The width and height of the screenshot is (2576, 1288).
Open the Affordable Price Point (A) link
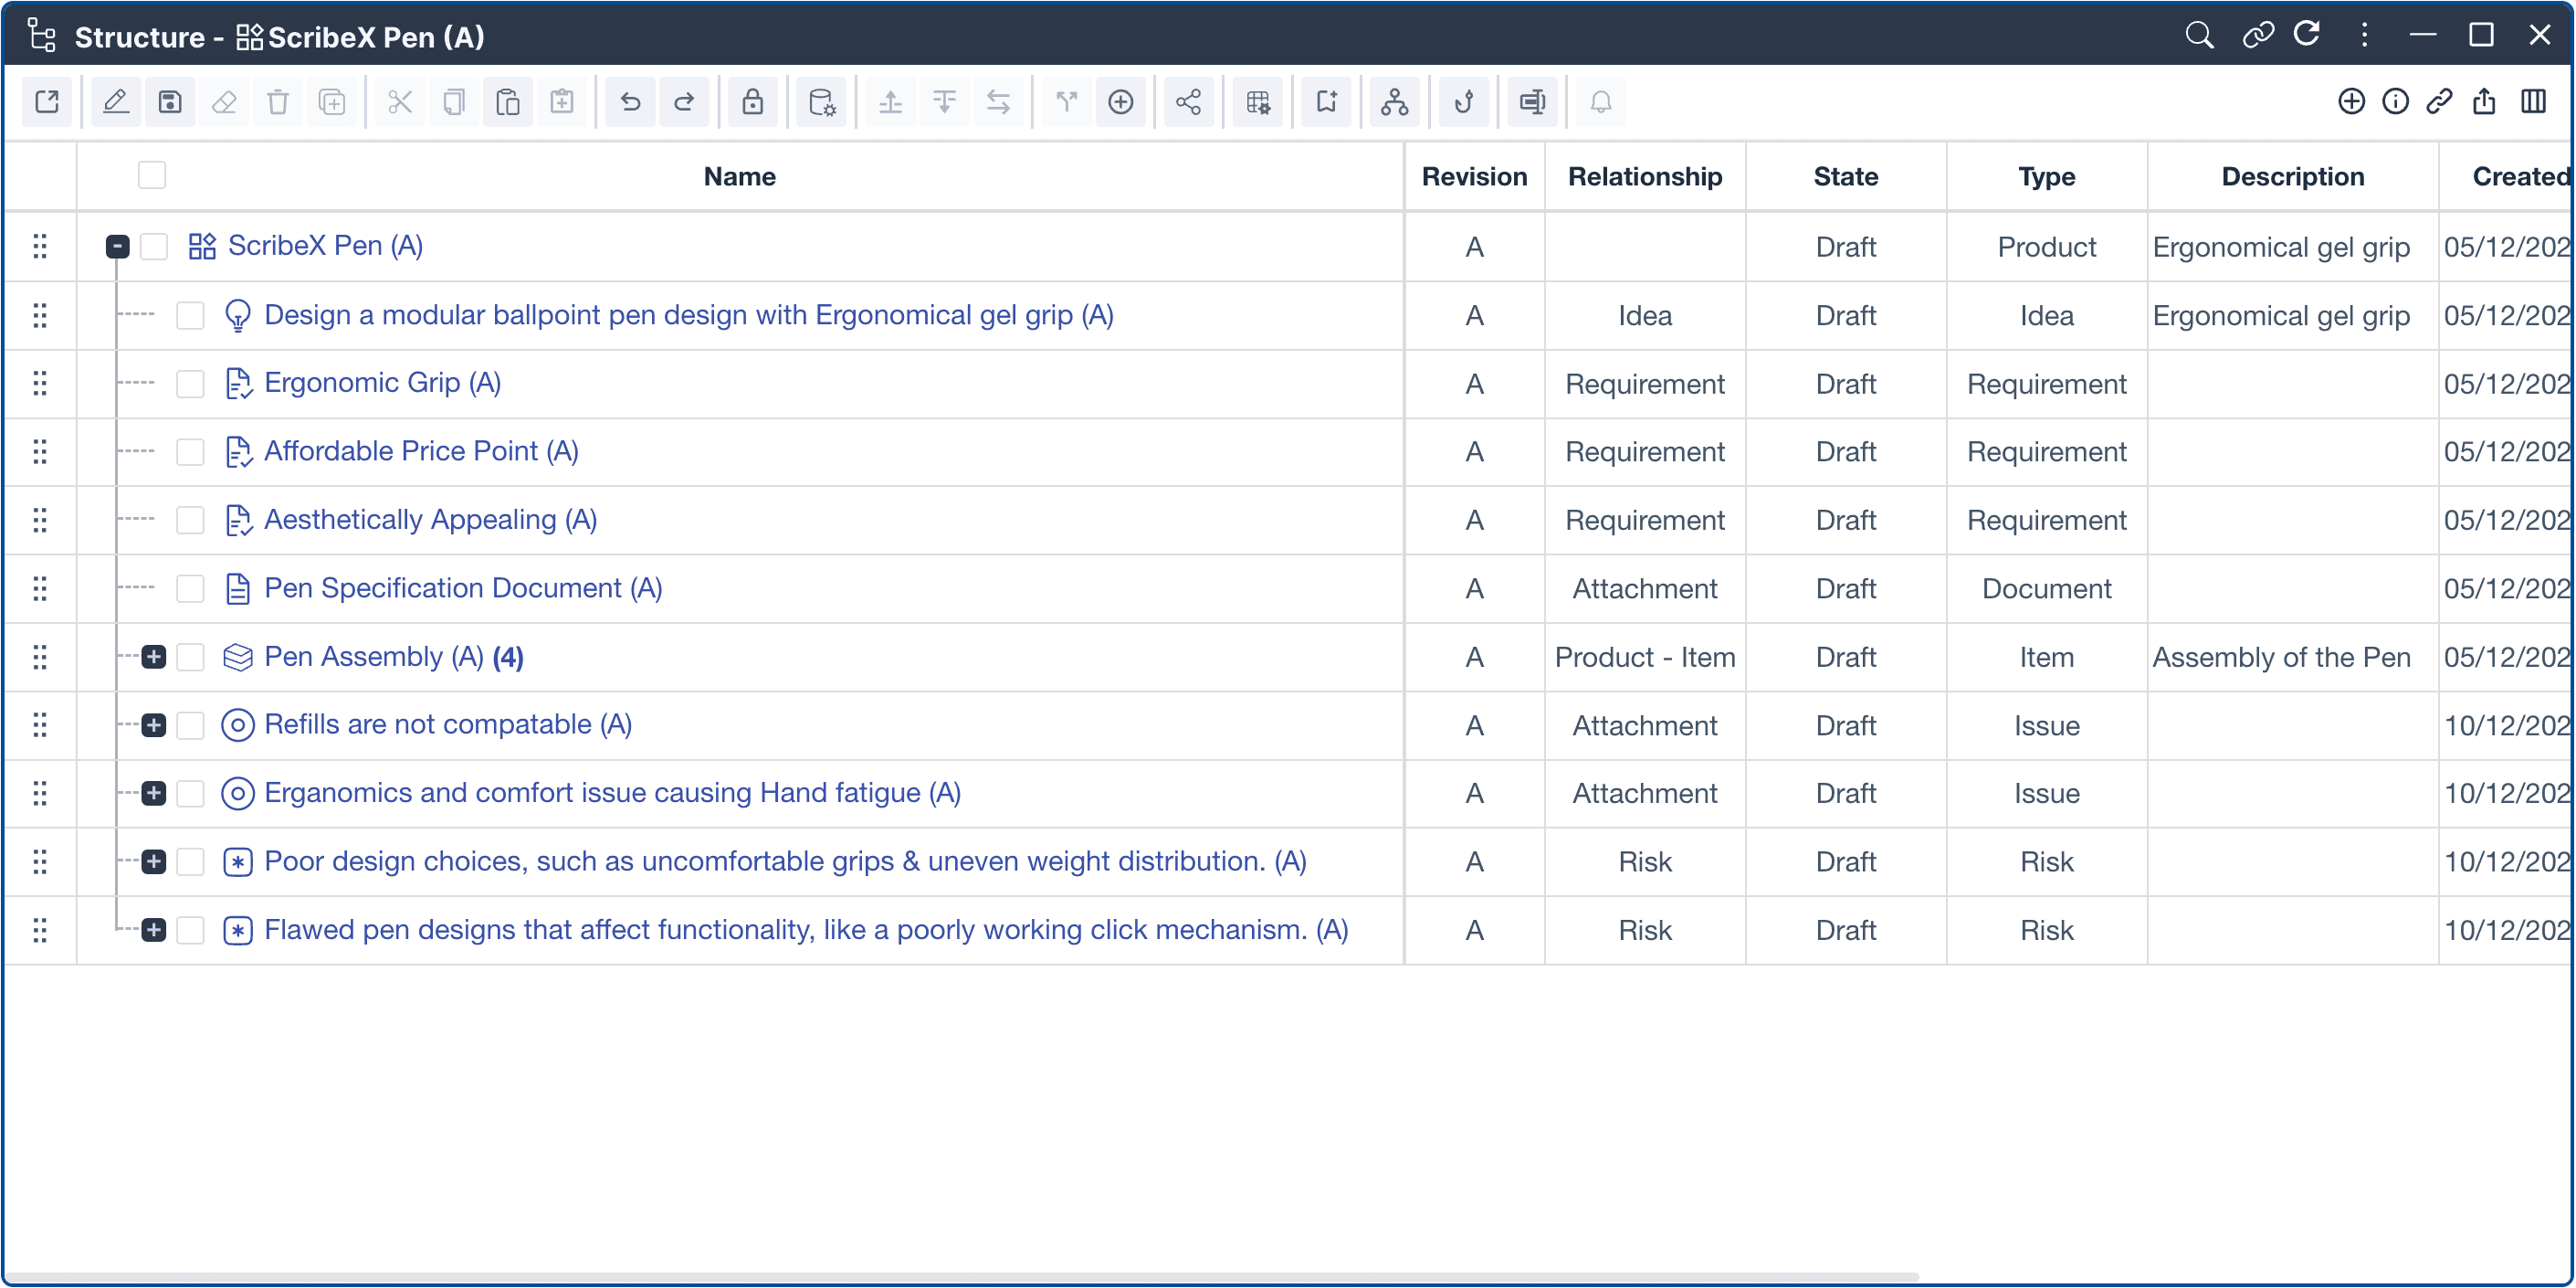coord(421,451)
